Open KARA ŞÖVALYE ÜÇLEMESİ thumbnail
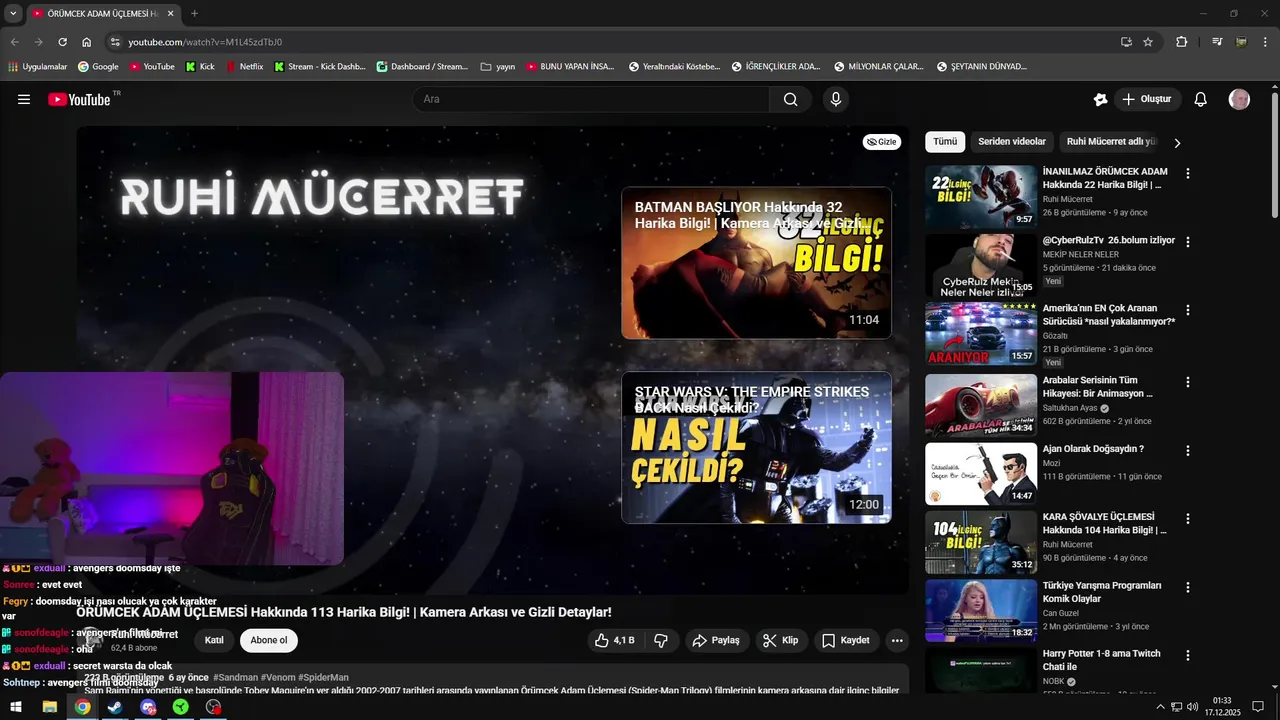Image resolution: width=1280 pixels, height=720 pixels. coord(980,542)
